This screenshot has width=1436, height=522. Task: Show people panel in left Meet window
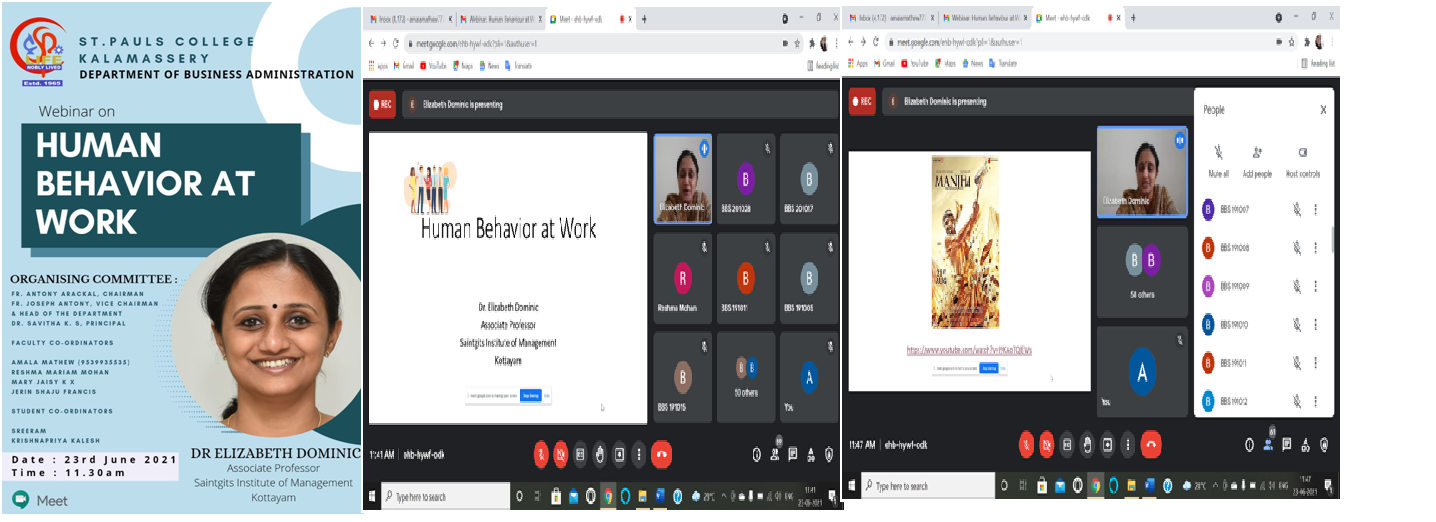coord(775,454)
